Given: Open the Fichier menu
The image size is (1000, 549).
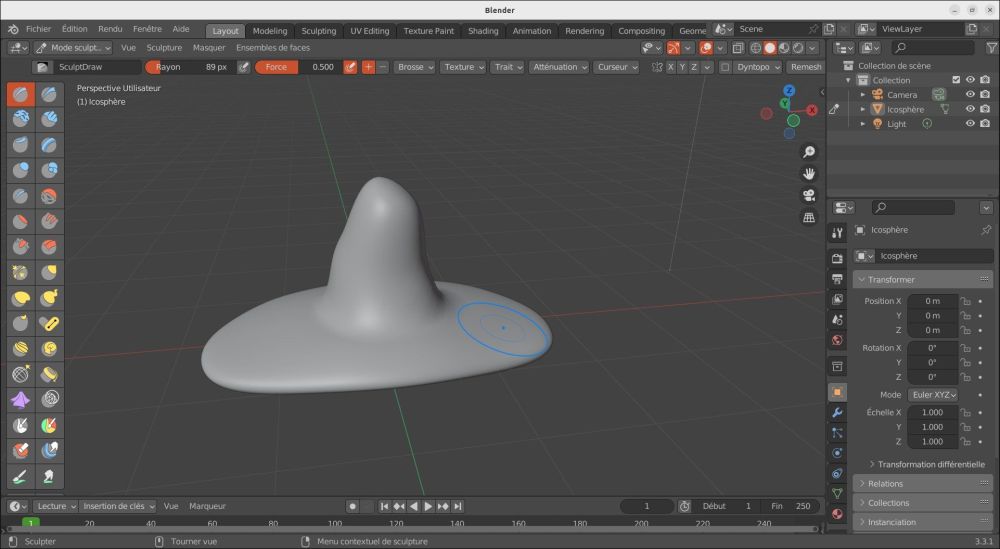Looking at the screenshot, I should click(38, 30).
